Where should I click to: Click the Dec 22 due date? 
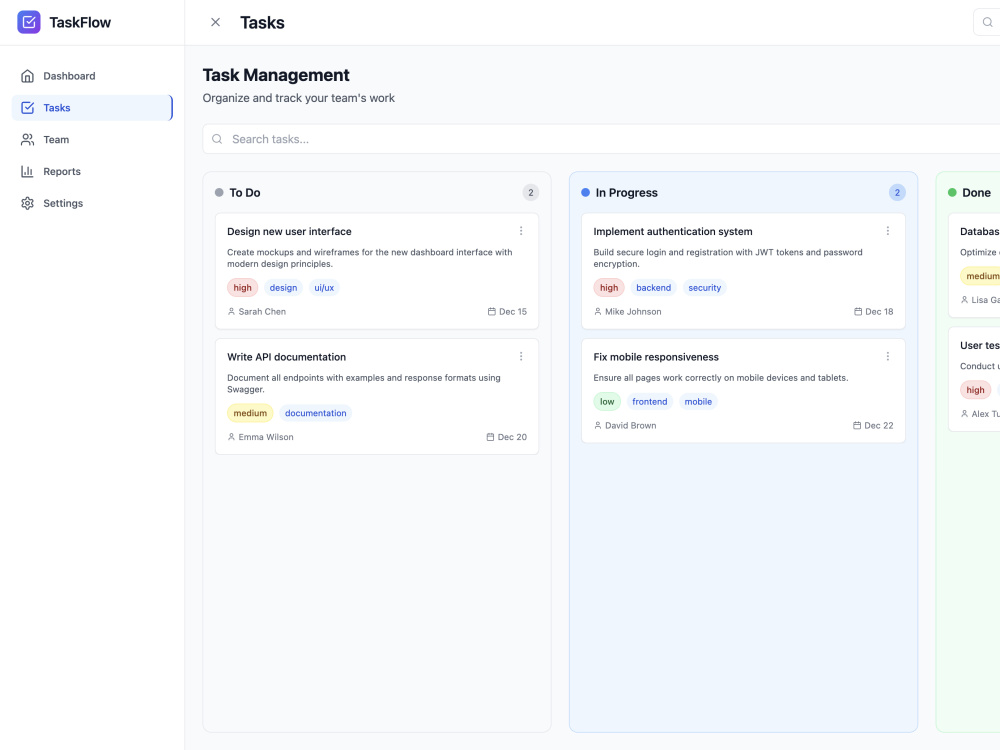click(879, 426)
